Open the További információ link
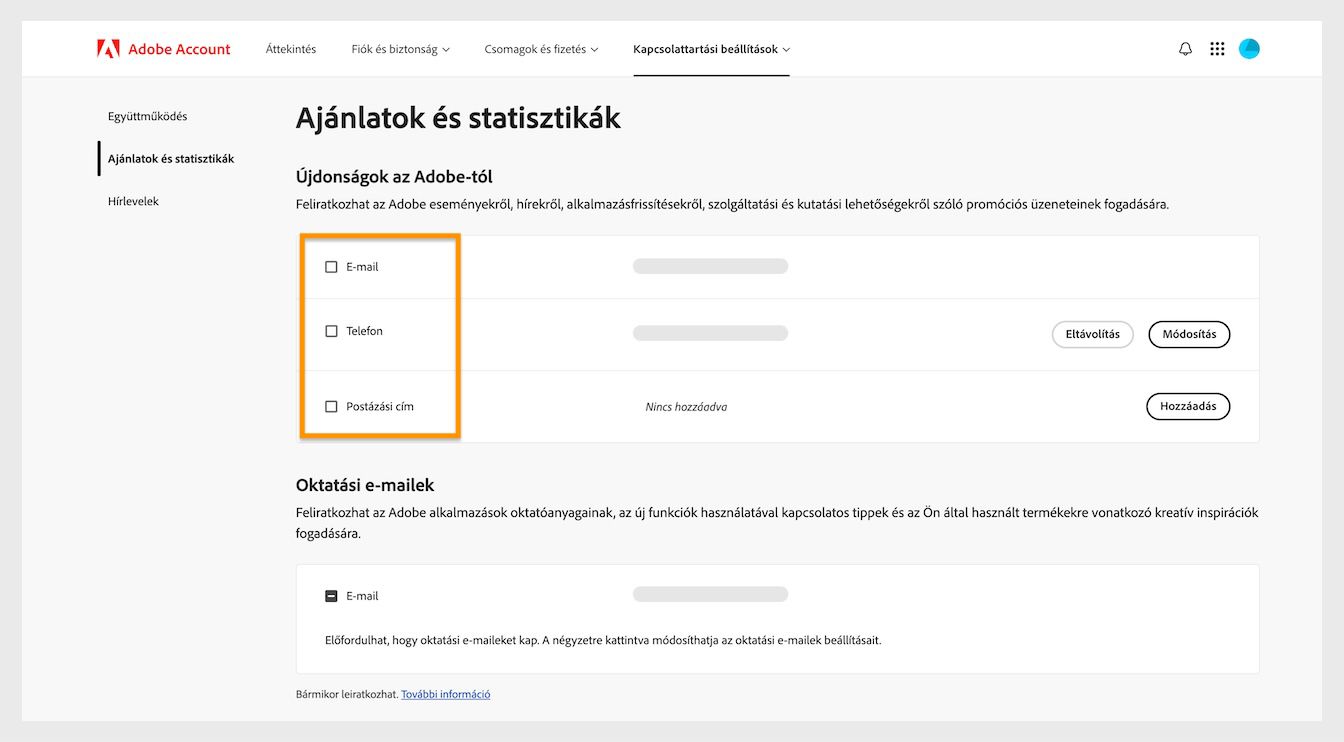Screen dimensions: 1344x742 point(445,693)
